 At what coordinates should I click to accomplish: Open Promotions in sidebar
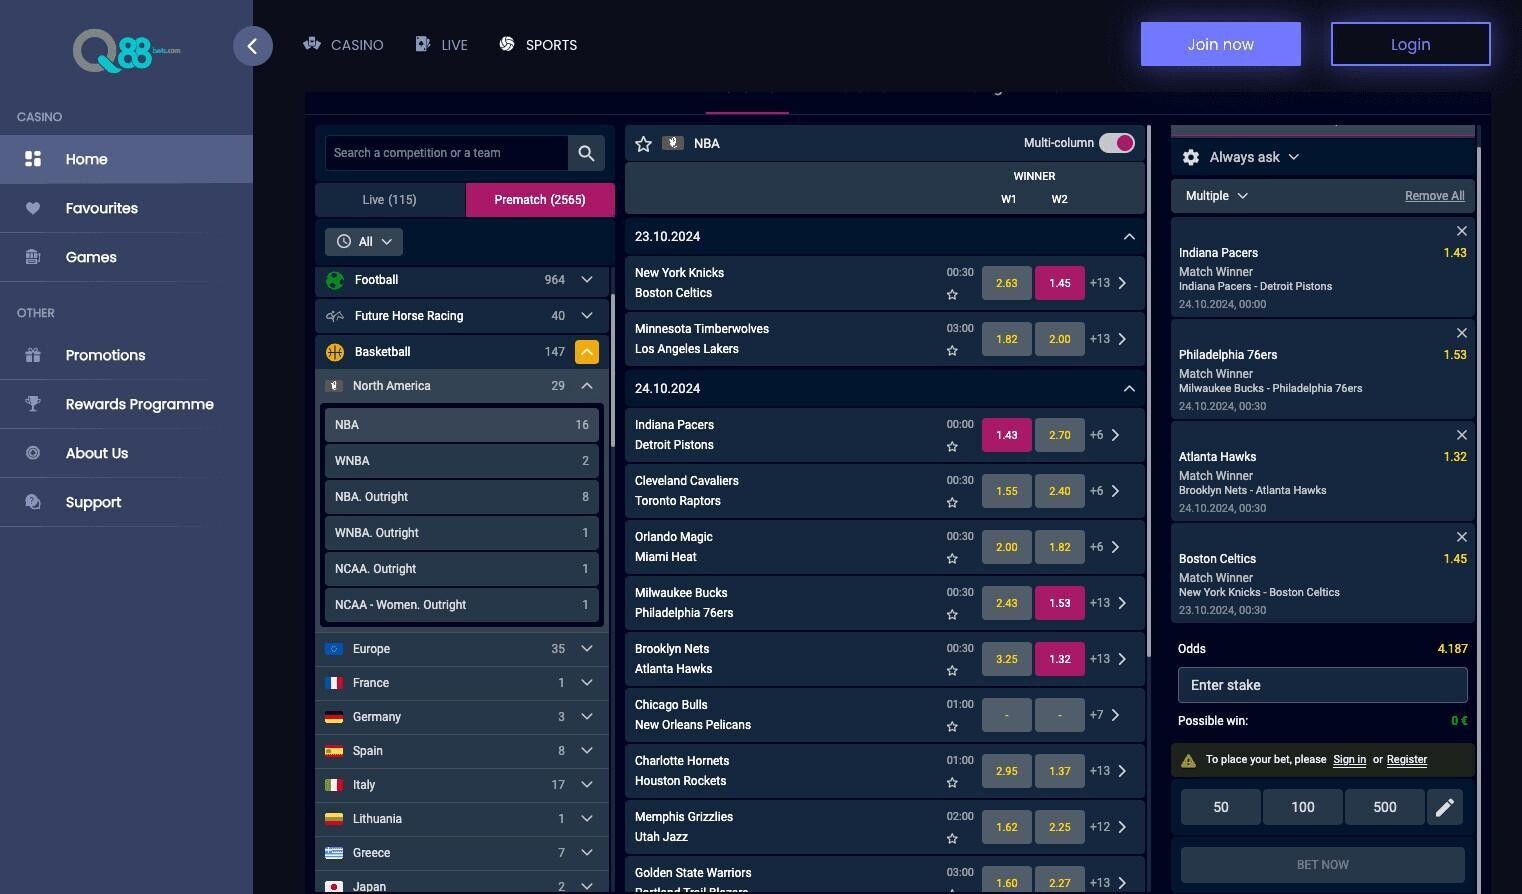126,355
